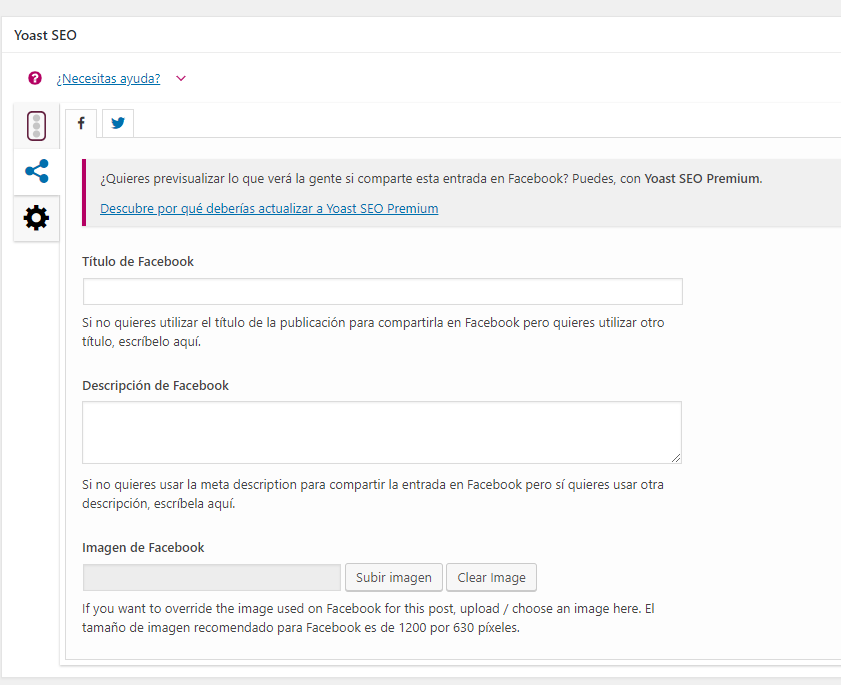Click inside the Descripción de Facebook textarea
Viewport: 841px width, 685px height.
tap(382, 432)
